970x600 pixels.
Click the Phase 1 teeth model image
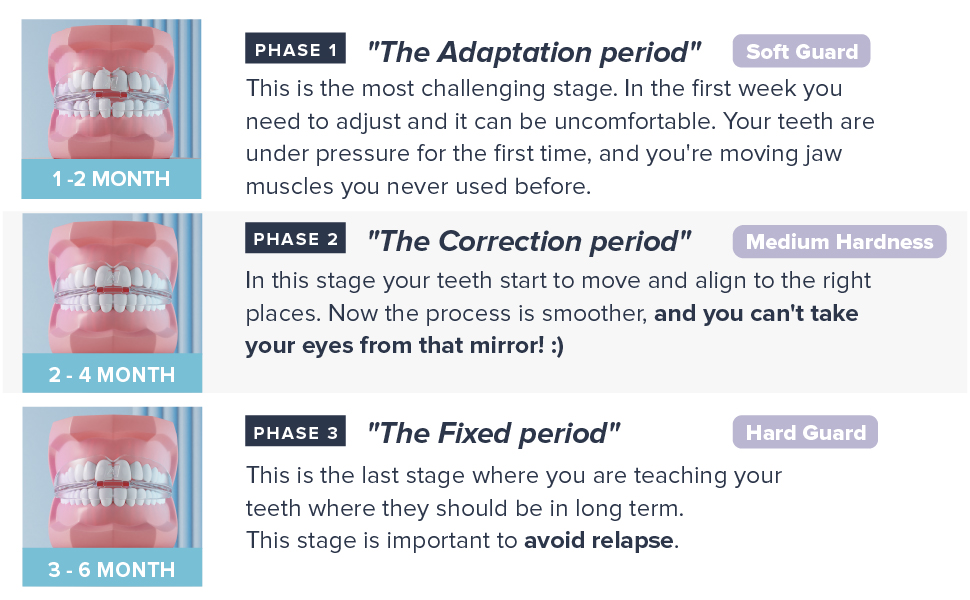pyautogui.click(x=111, y=90)
